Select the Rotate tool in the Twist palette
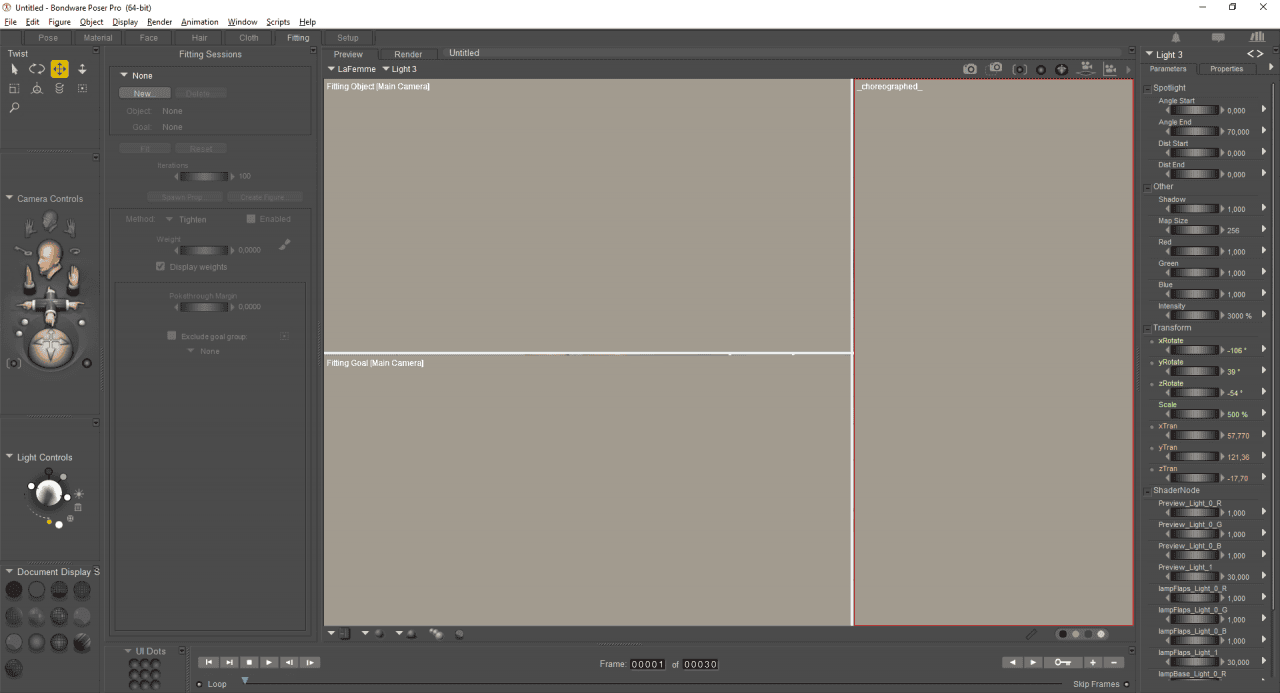Screen dimensions: 1280x693 (x=36, y=68)
